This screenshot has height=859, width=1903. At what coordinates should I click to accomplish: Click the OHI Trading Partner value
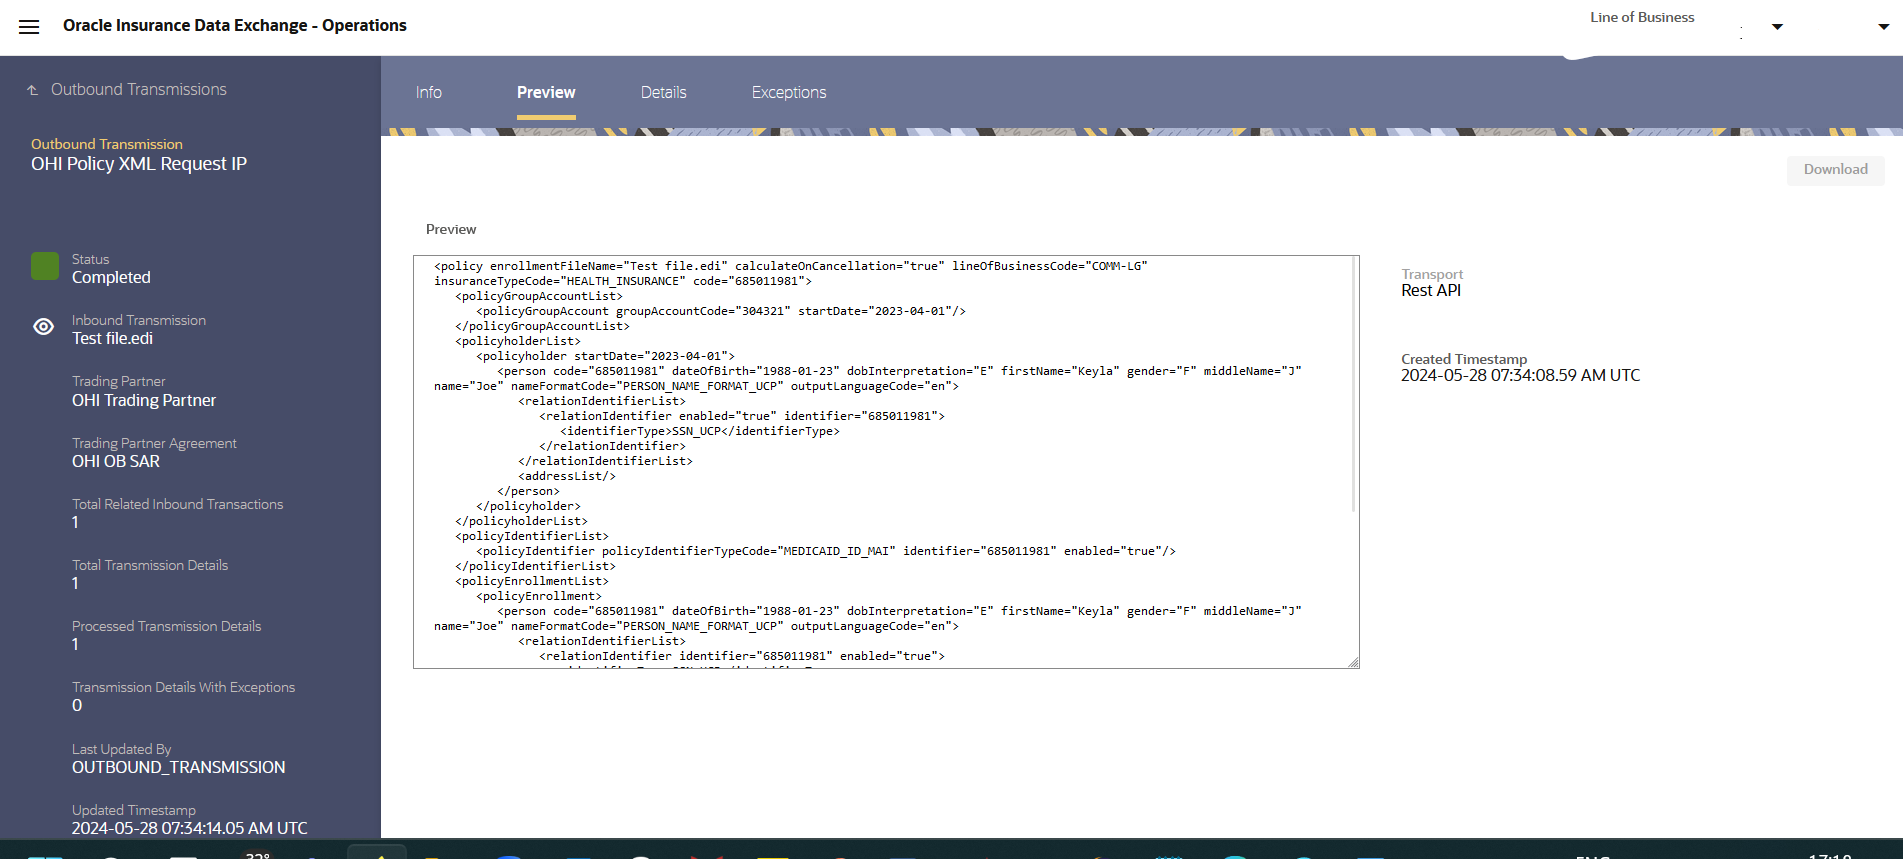(x=144, y=400)
